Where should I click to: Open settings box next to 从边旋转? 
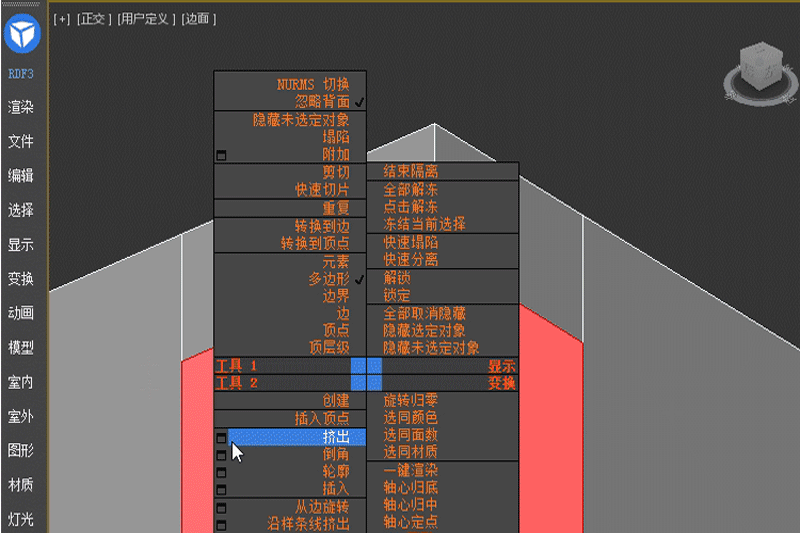pyautogui.click(x=221, y=508)
